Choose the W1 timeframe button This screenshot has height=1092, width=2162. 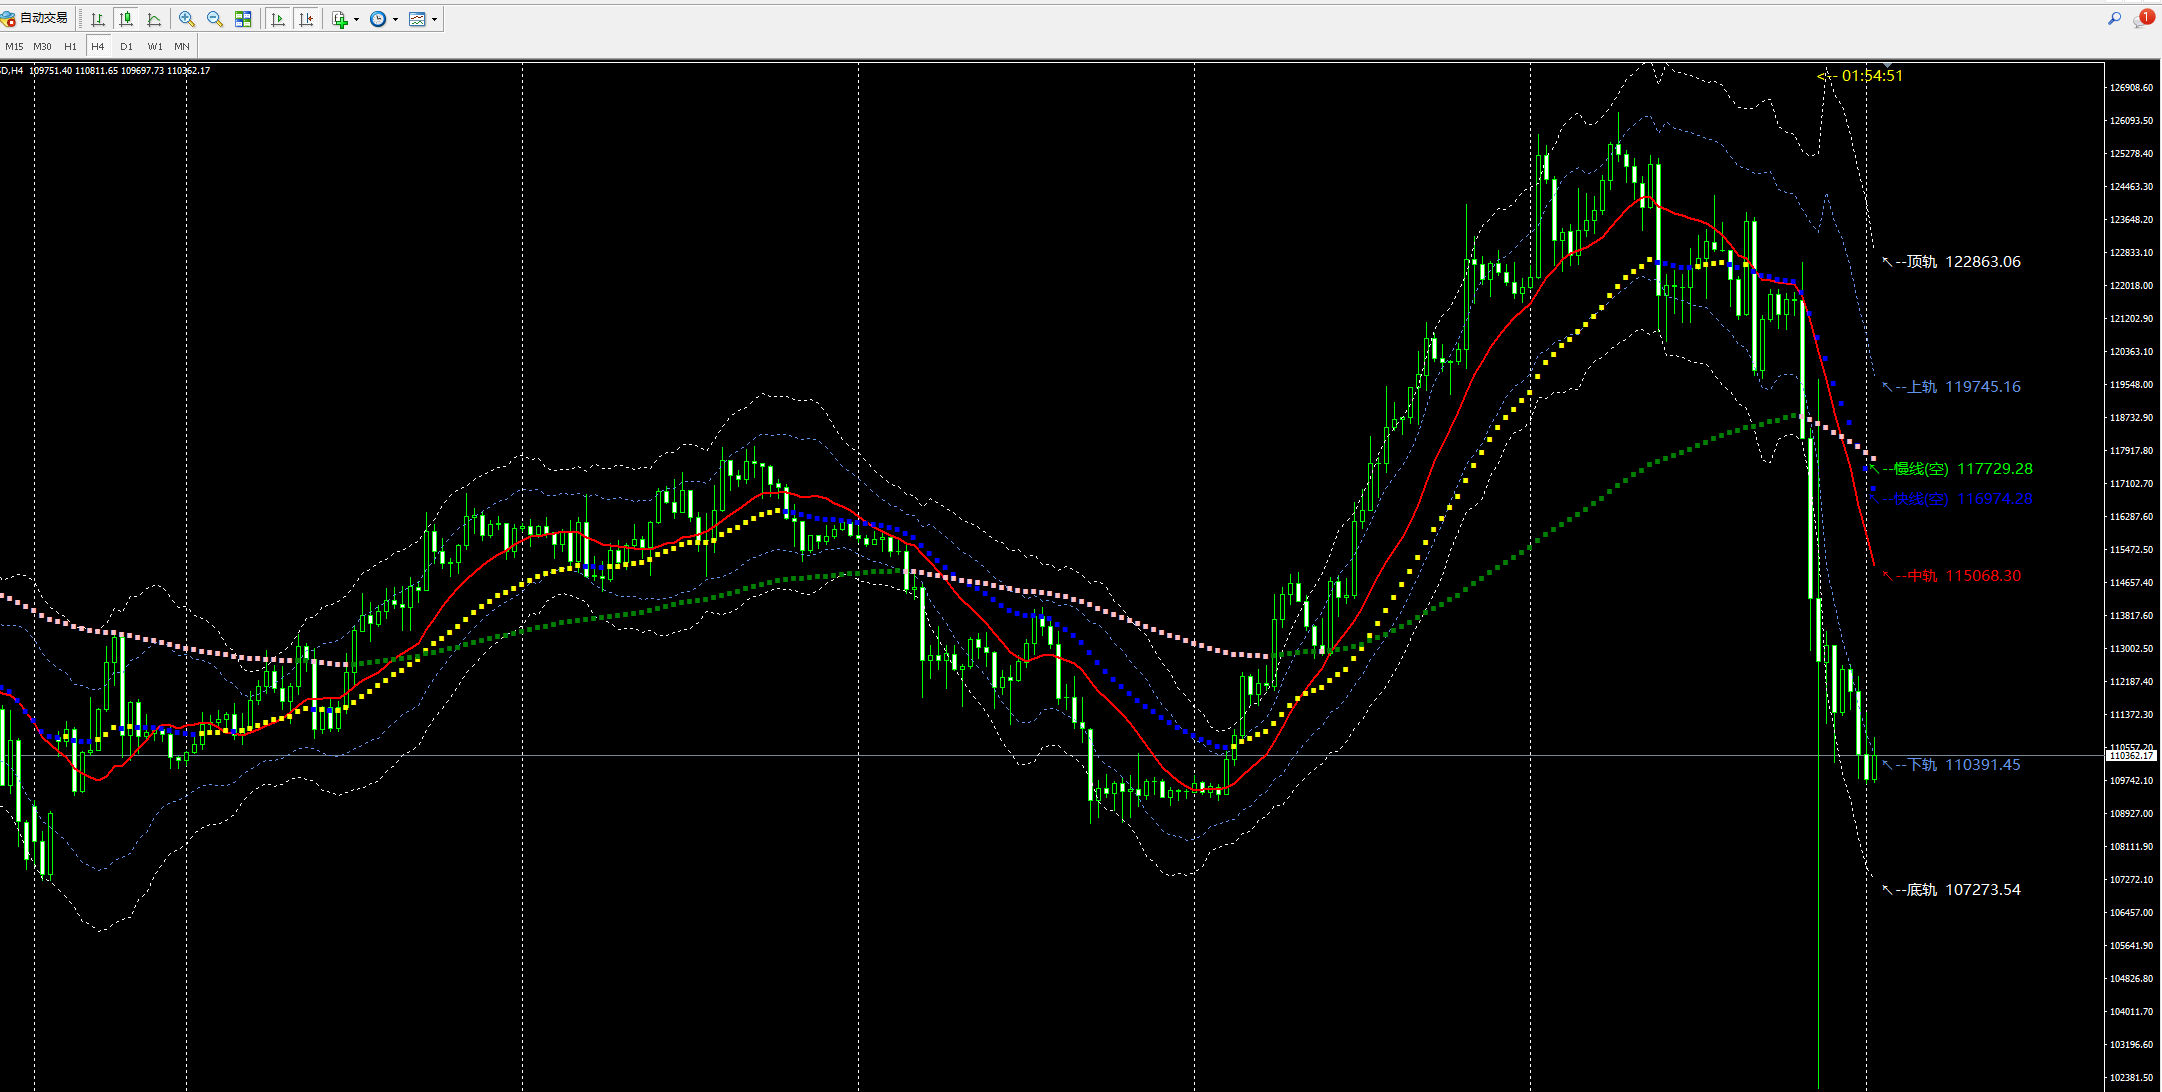click(x=155, y=46)
